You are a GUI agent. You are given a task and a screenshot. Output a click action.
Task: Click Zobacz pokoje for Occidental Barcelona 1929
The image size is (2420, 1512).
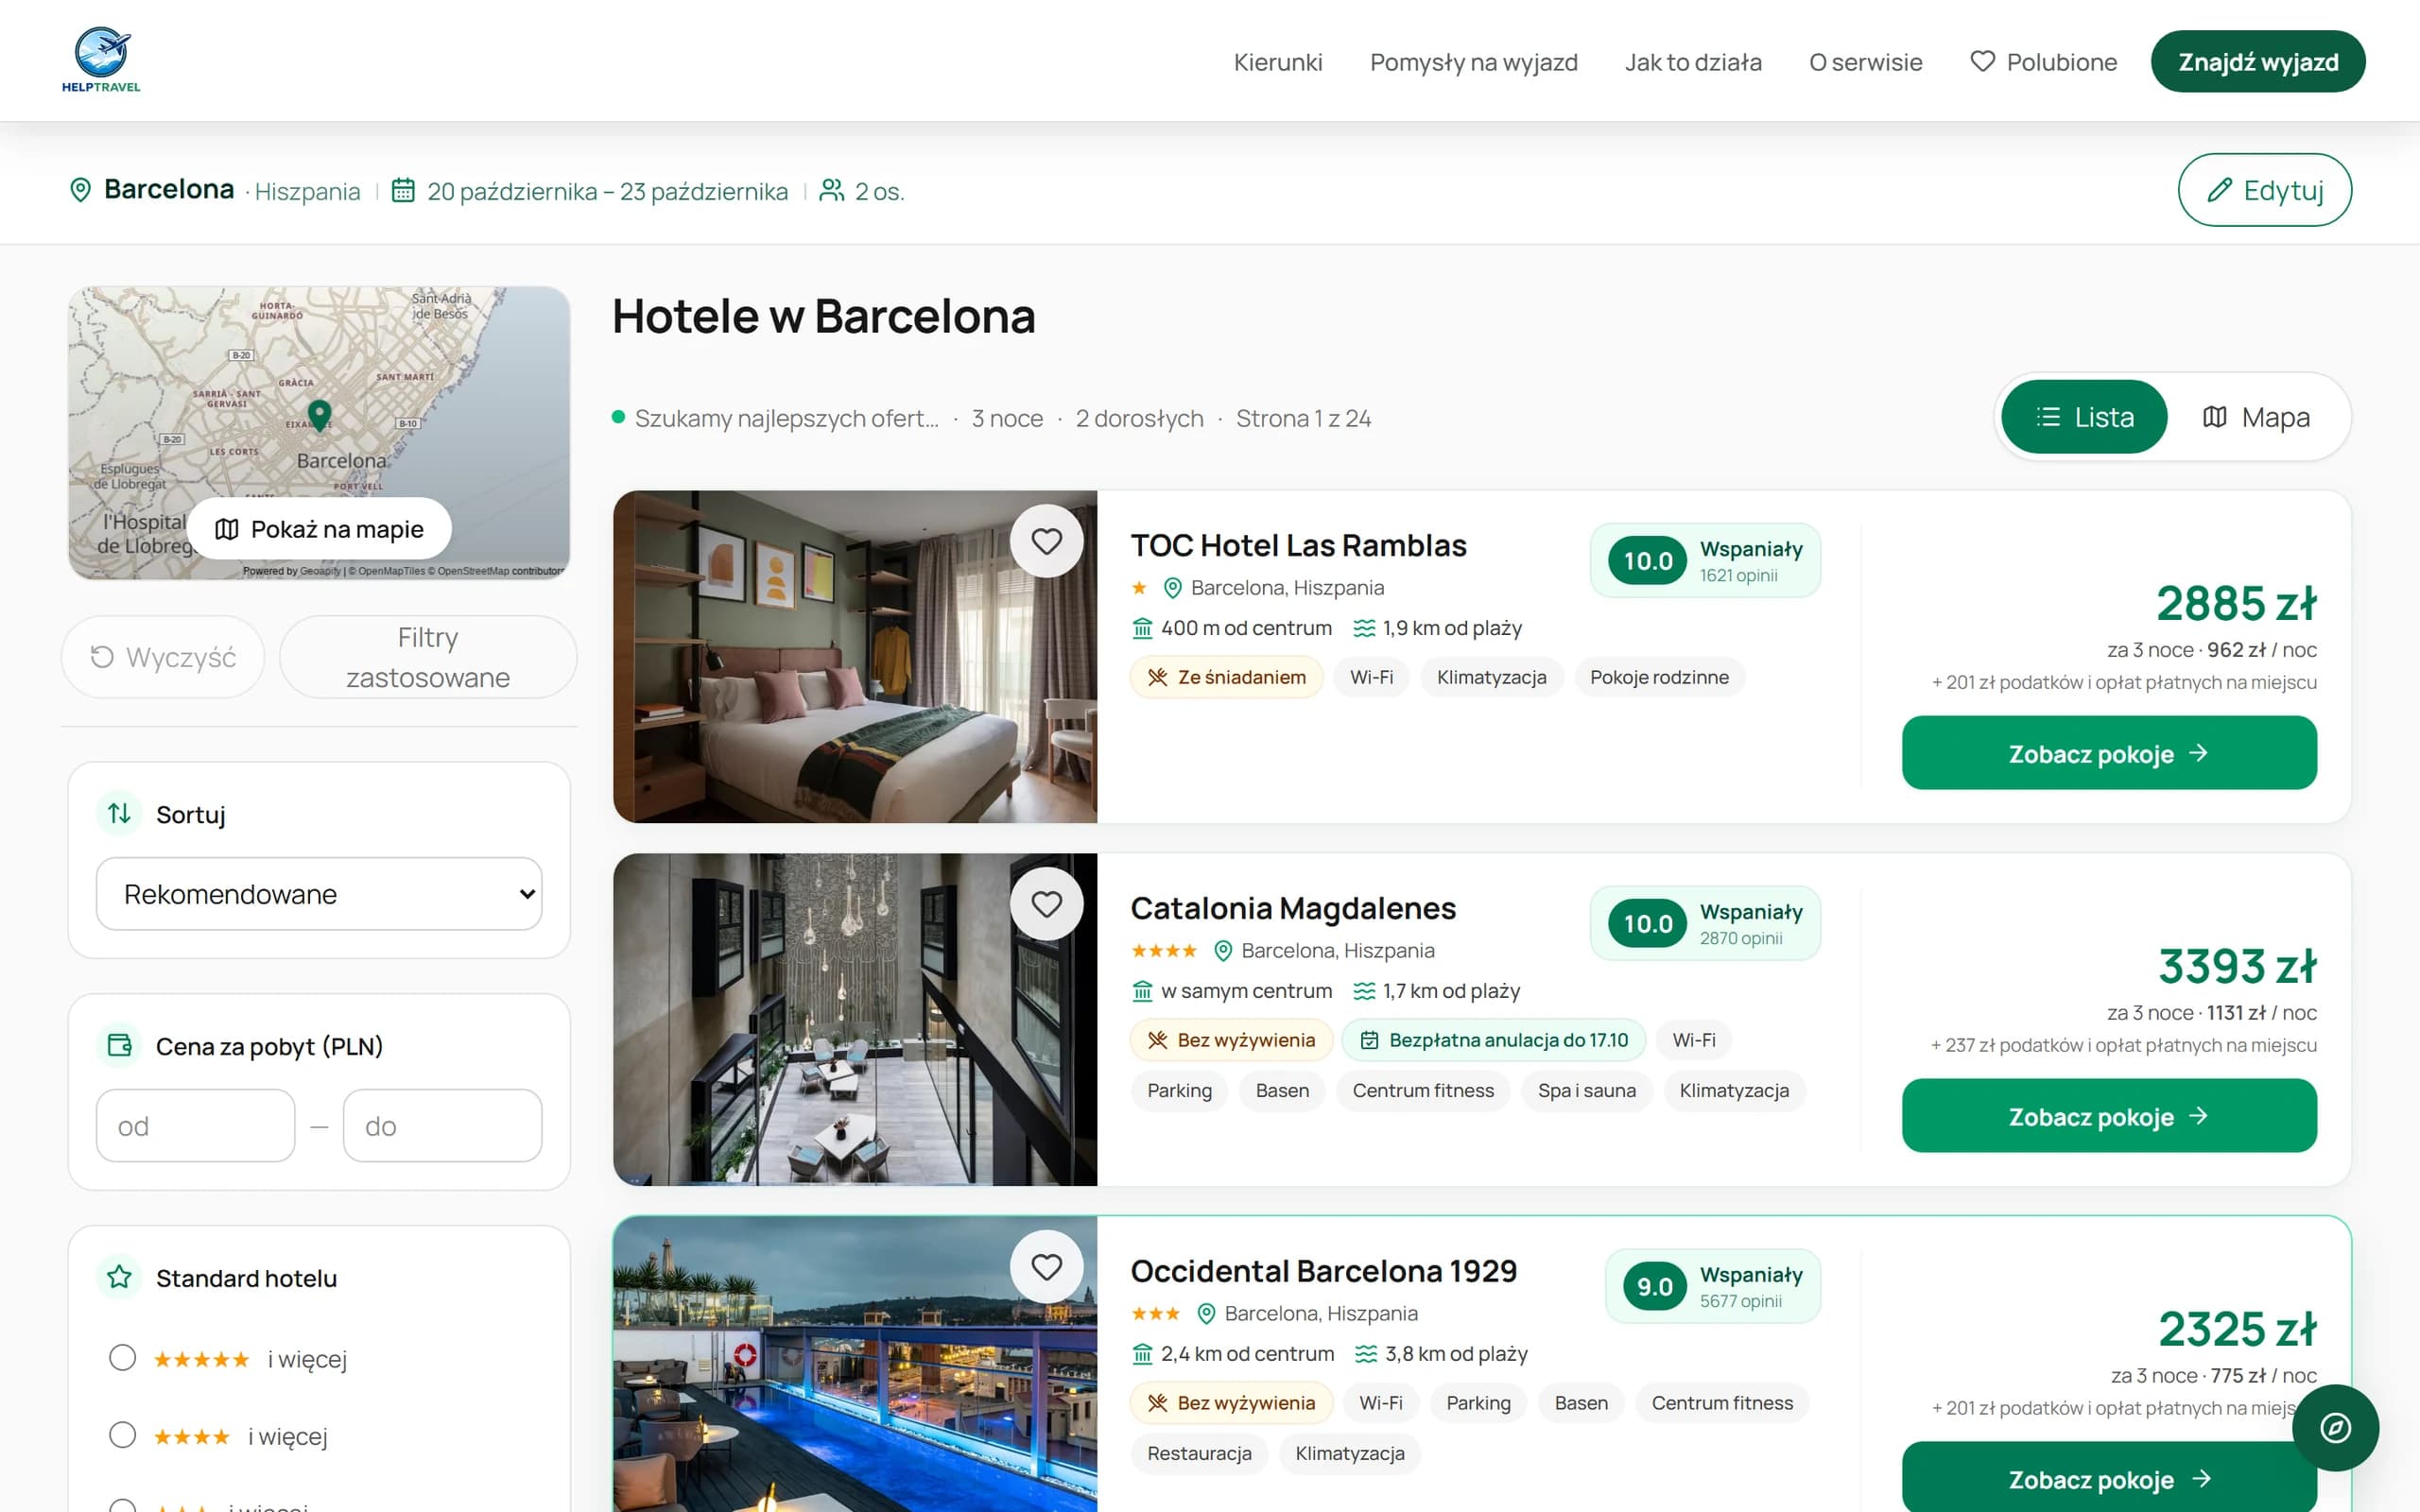pyautogui.click(x=2109, y=1478)
